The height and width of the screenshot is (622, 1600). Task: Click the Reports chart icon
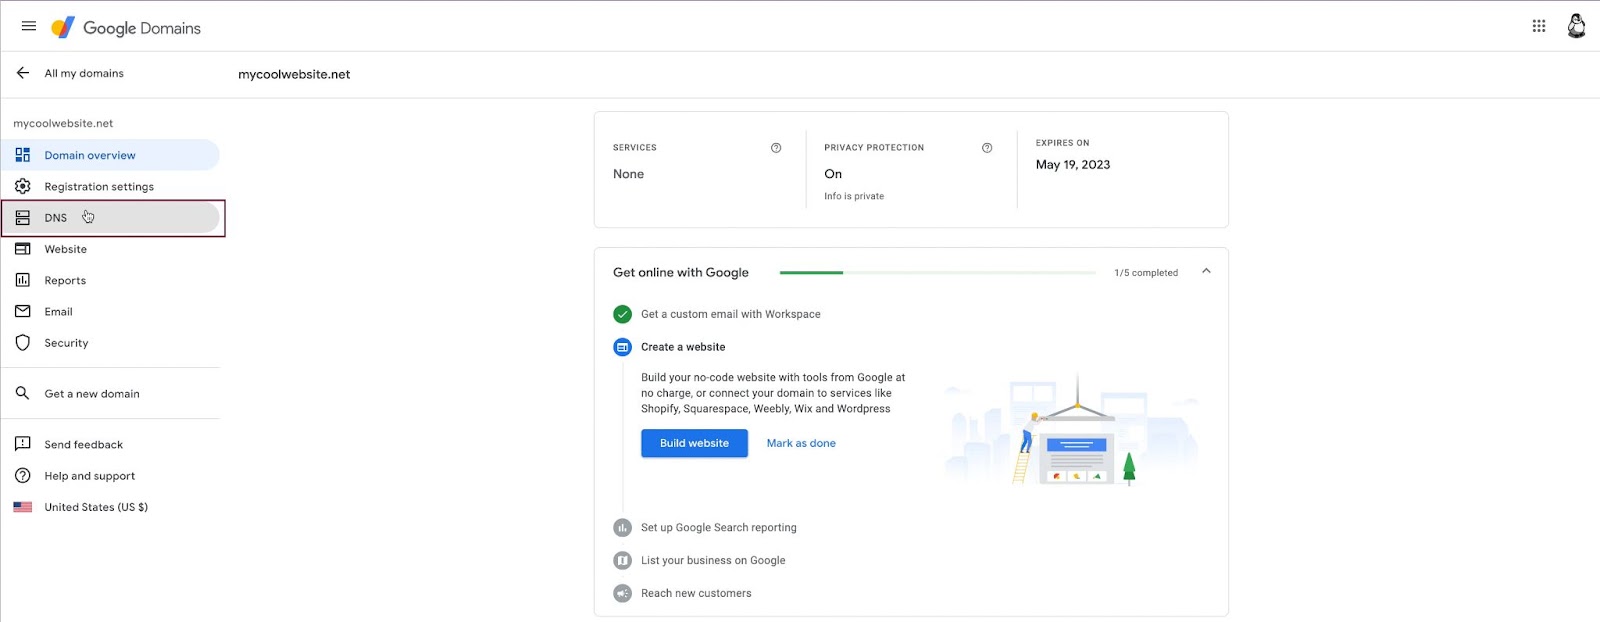point(23,280)
